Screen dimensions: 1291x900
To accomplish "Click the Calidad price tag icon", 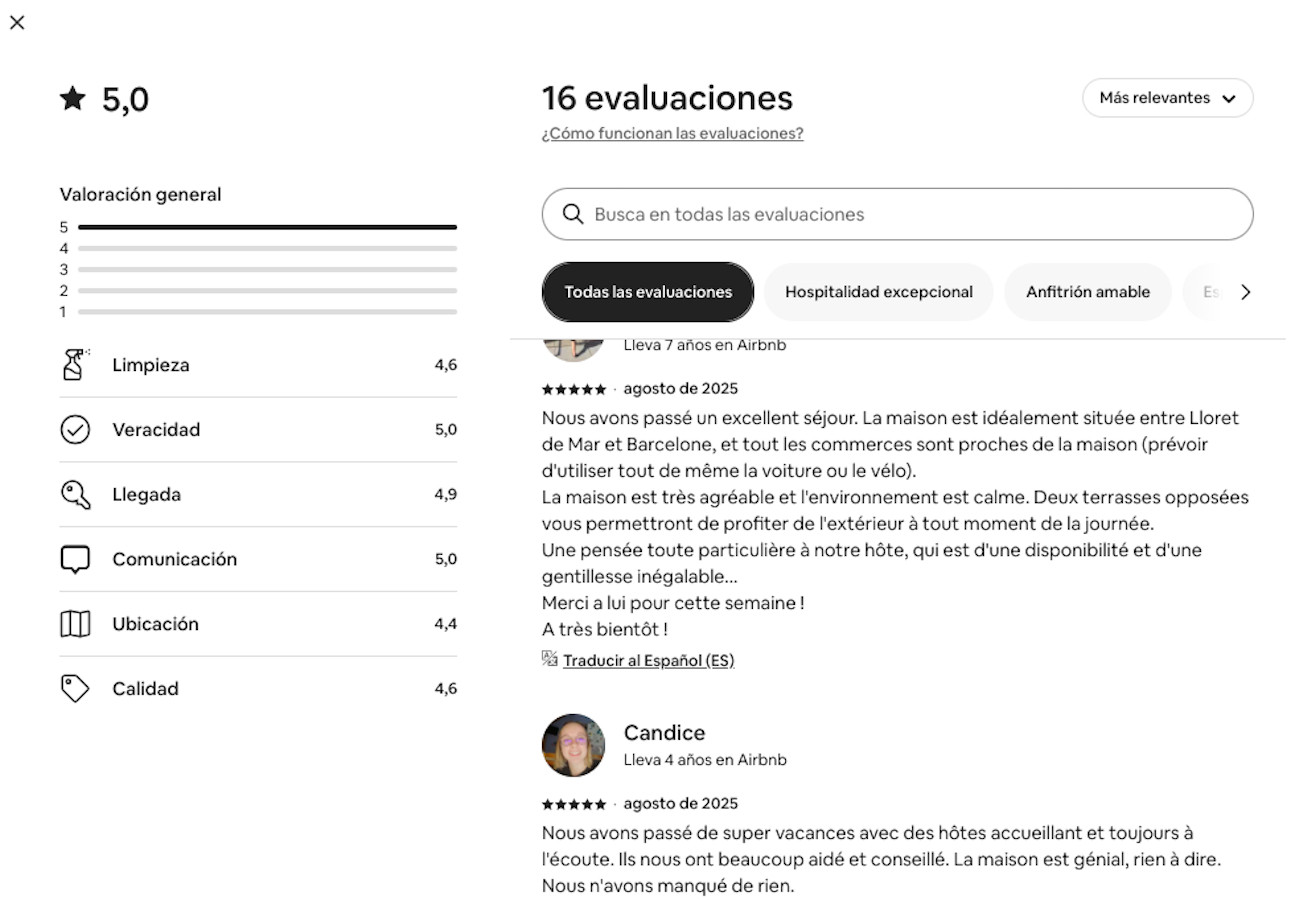I will click(x=75, y=689).
